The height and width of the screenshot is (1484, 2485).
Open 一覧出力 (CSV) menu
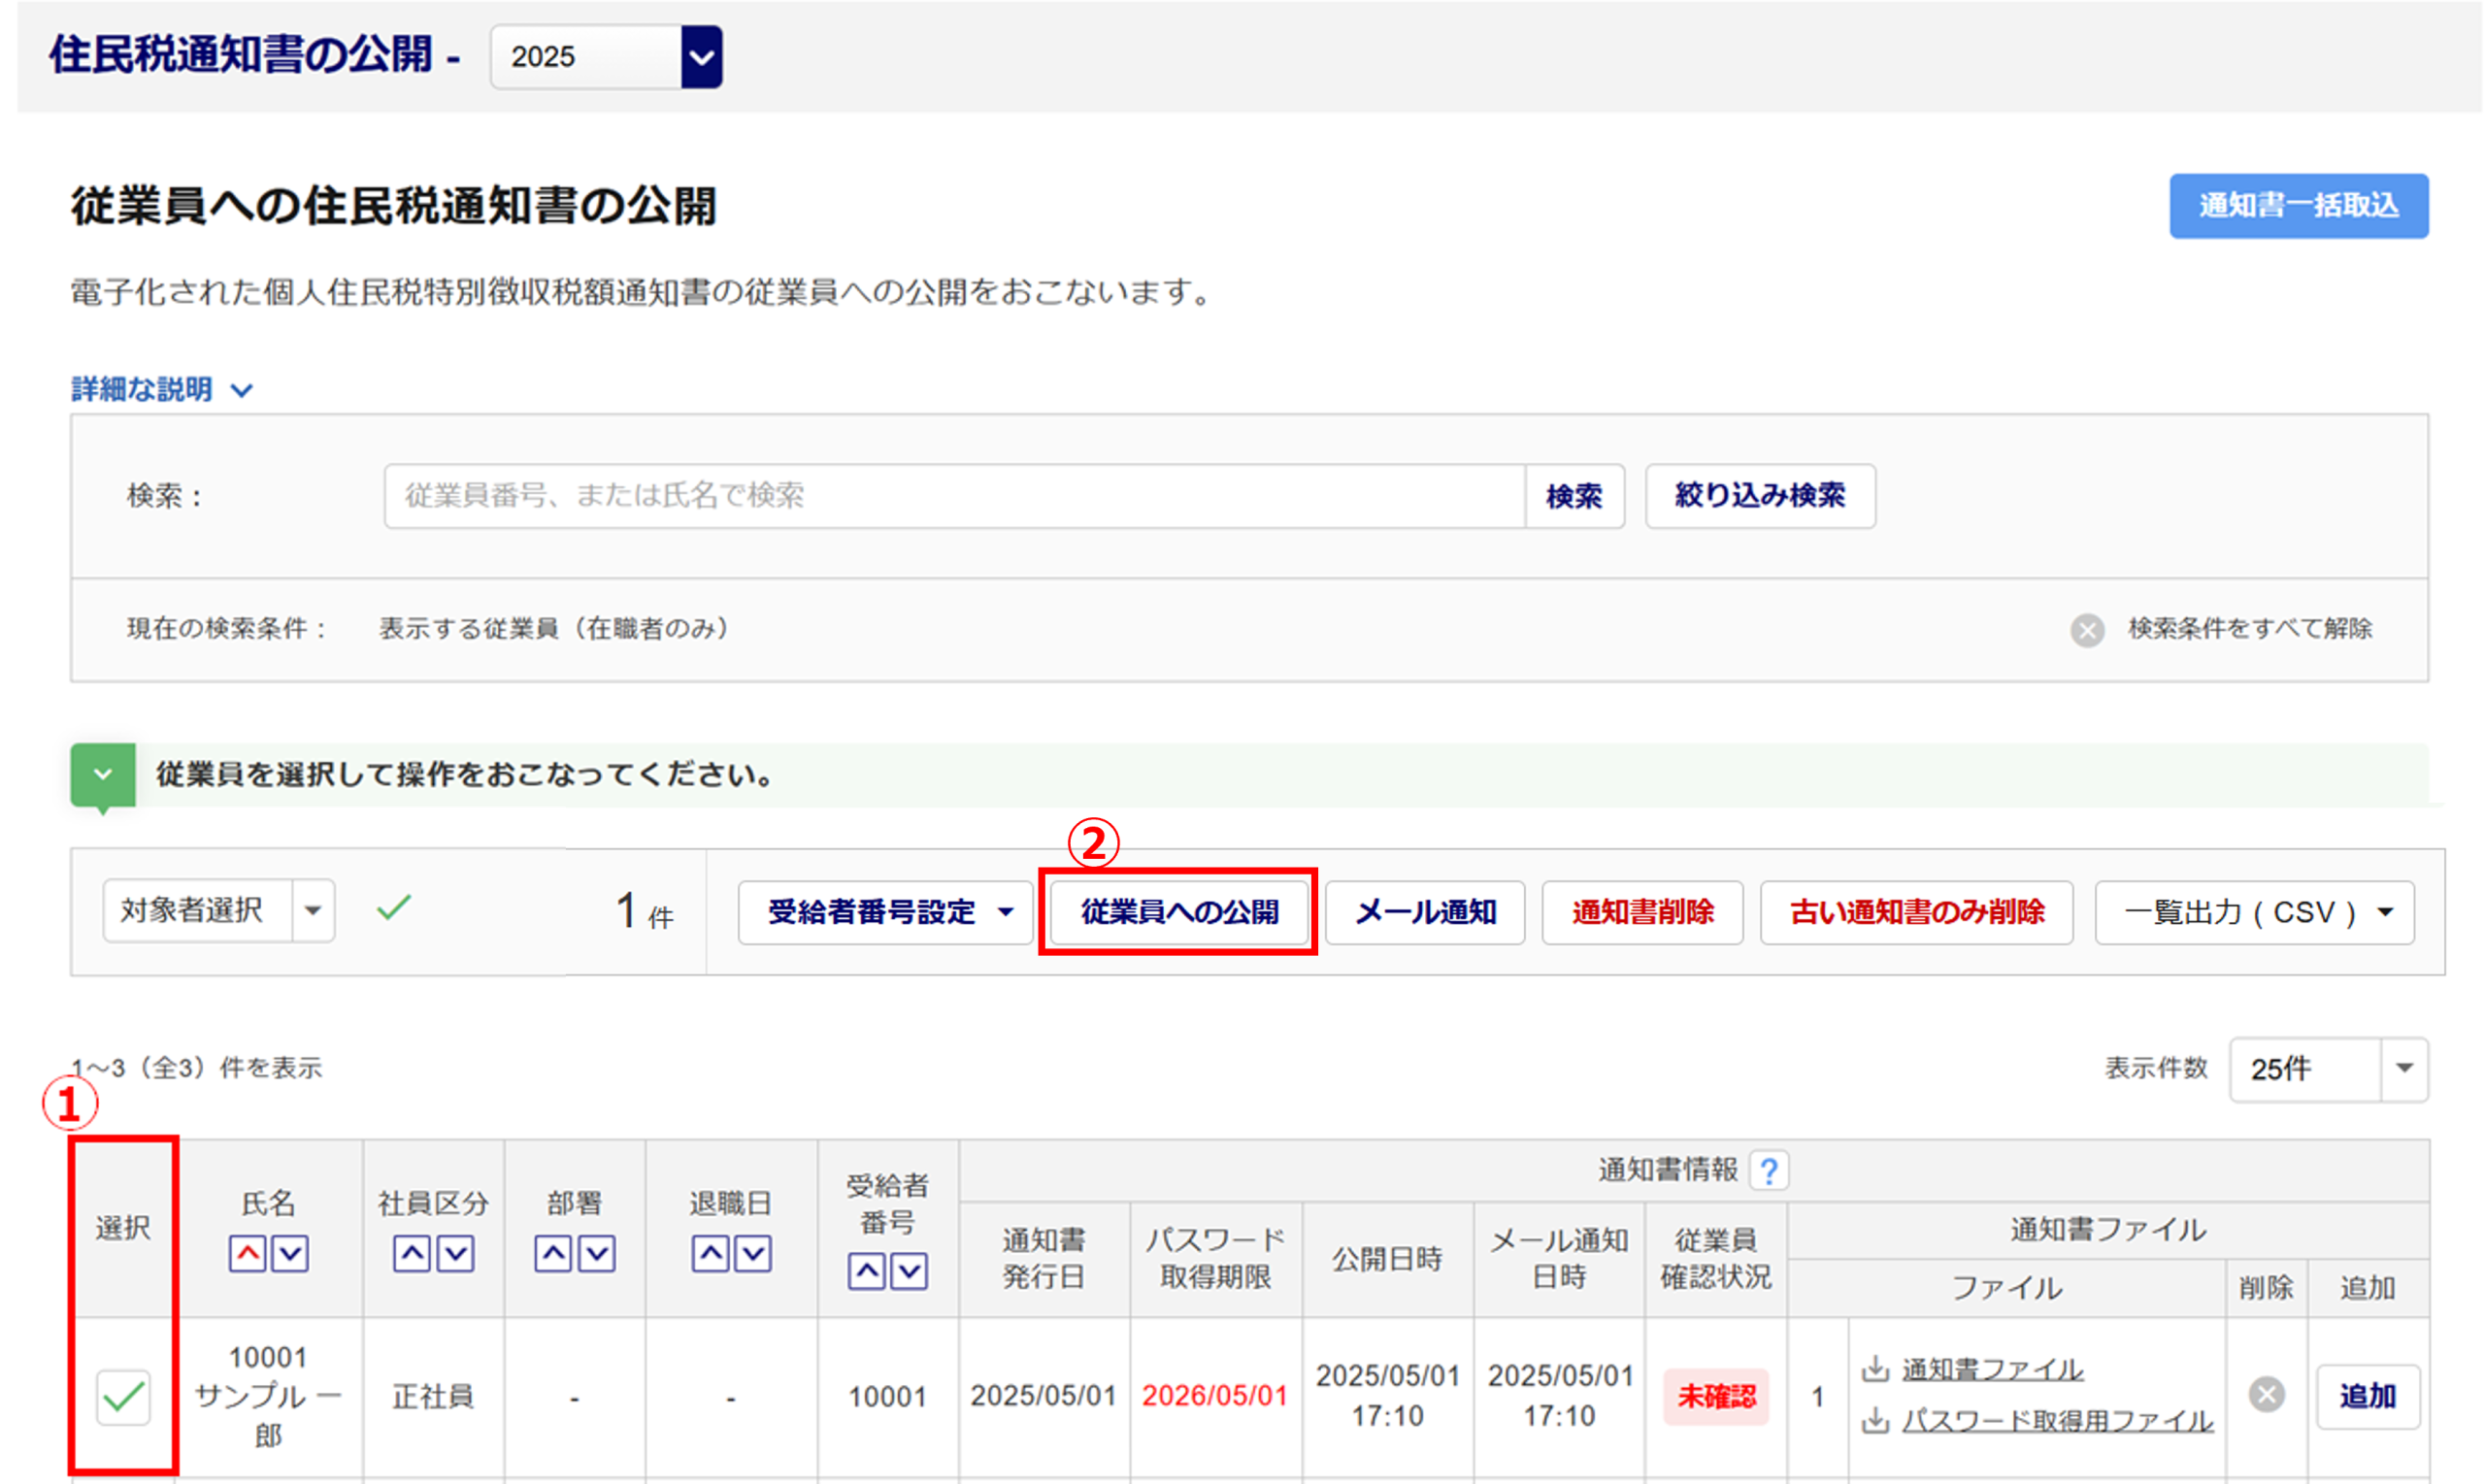(2254, 912)
